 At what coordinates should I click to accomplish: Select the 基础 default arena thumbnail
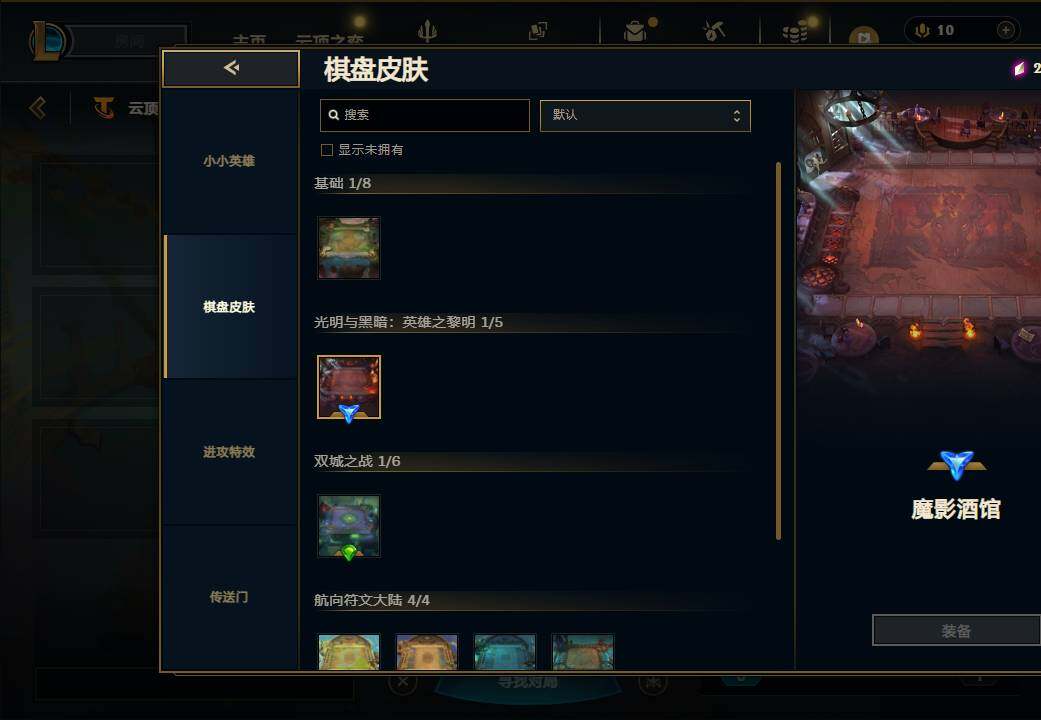[x=349, y=248]
